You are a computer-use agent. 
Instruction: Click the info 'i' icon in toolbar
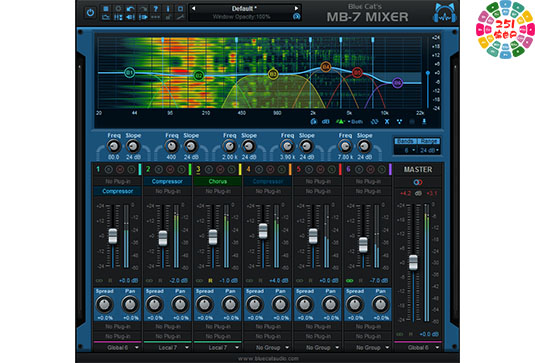(x=168, y=9)
